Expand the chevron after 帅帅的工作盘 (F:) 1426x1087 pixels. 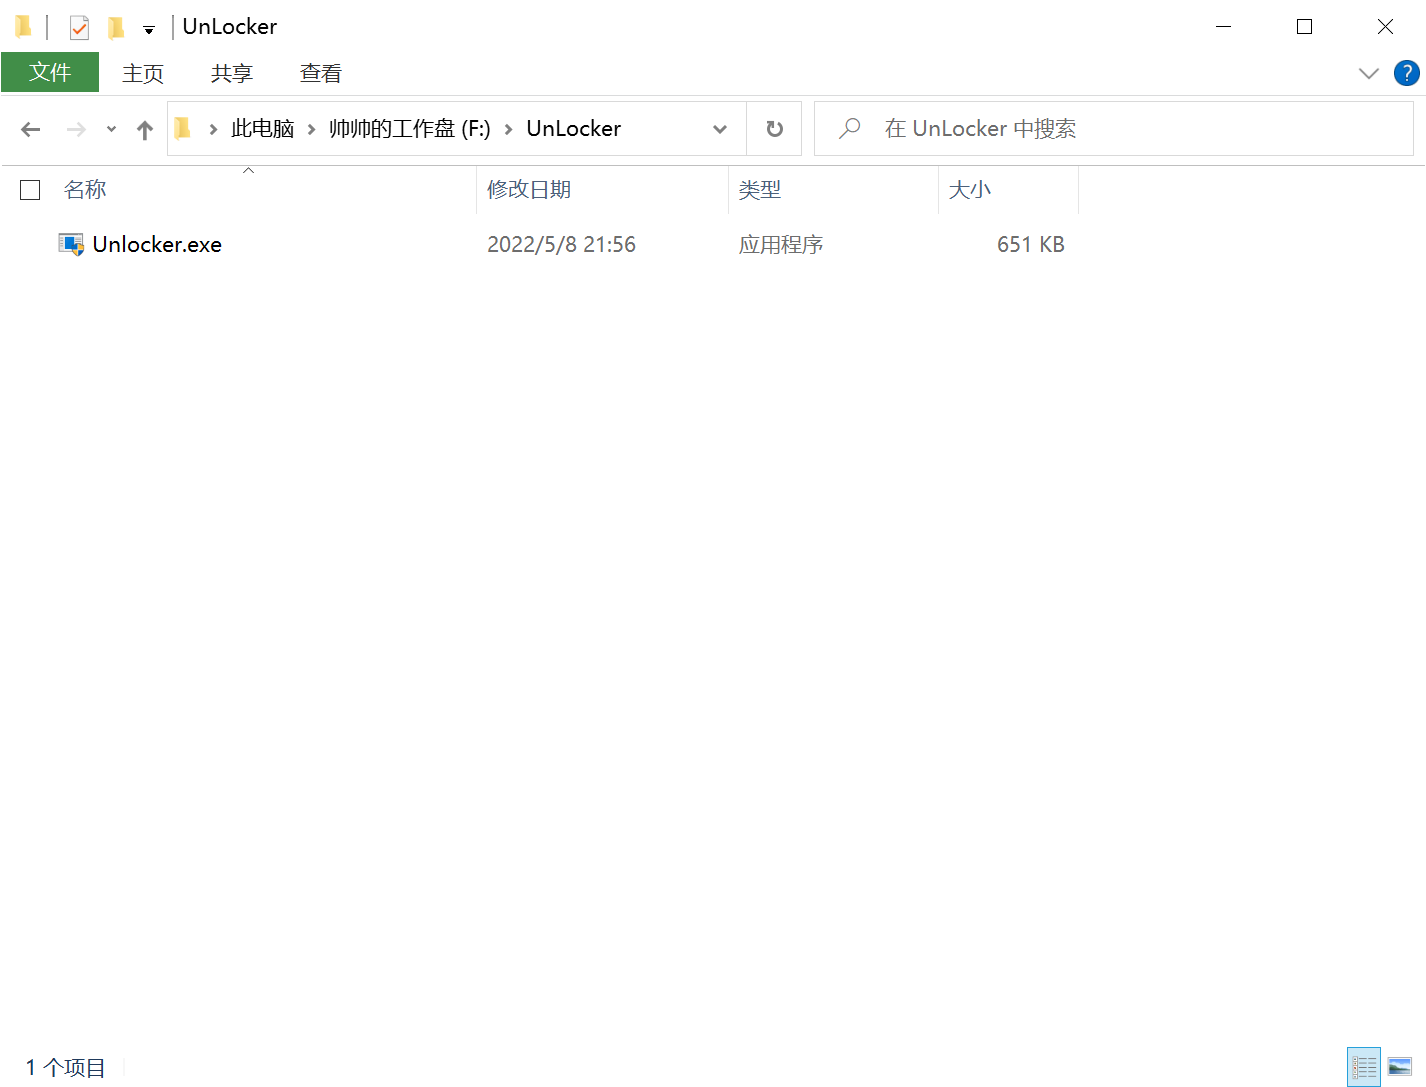[x=508, y=129]
